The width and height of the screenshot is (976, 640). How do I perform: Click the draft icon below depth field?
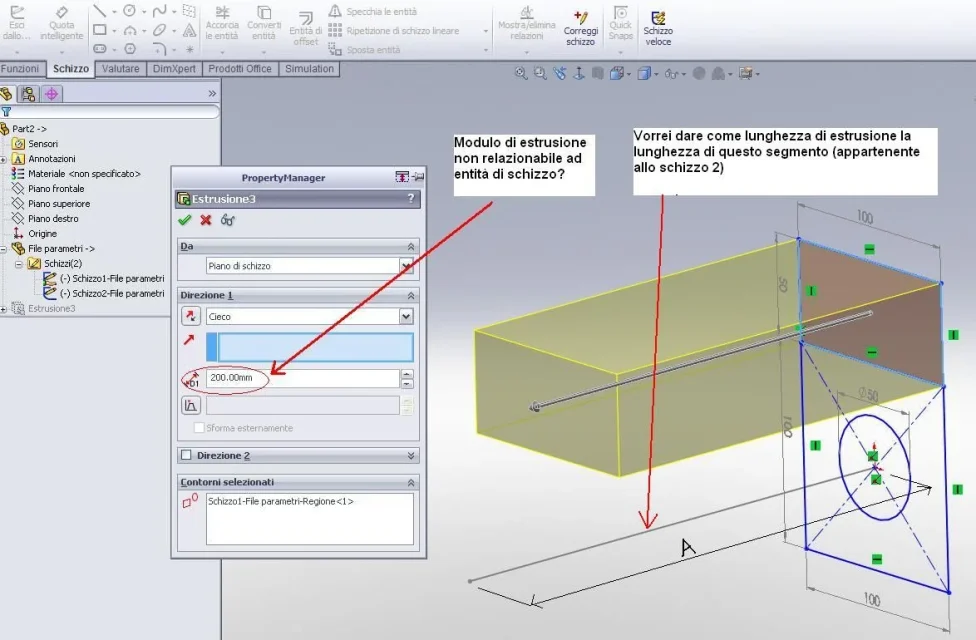[x=190, y=405]
